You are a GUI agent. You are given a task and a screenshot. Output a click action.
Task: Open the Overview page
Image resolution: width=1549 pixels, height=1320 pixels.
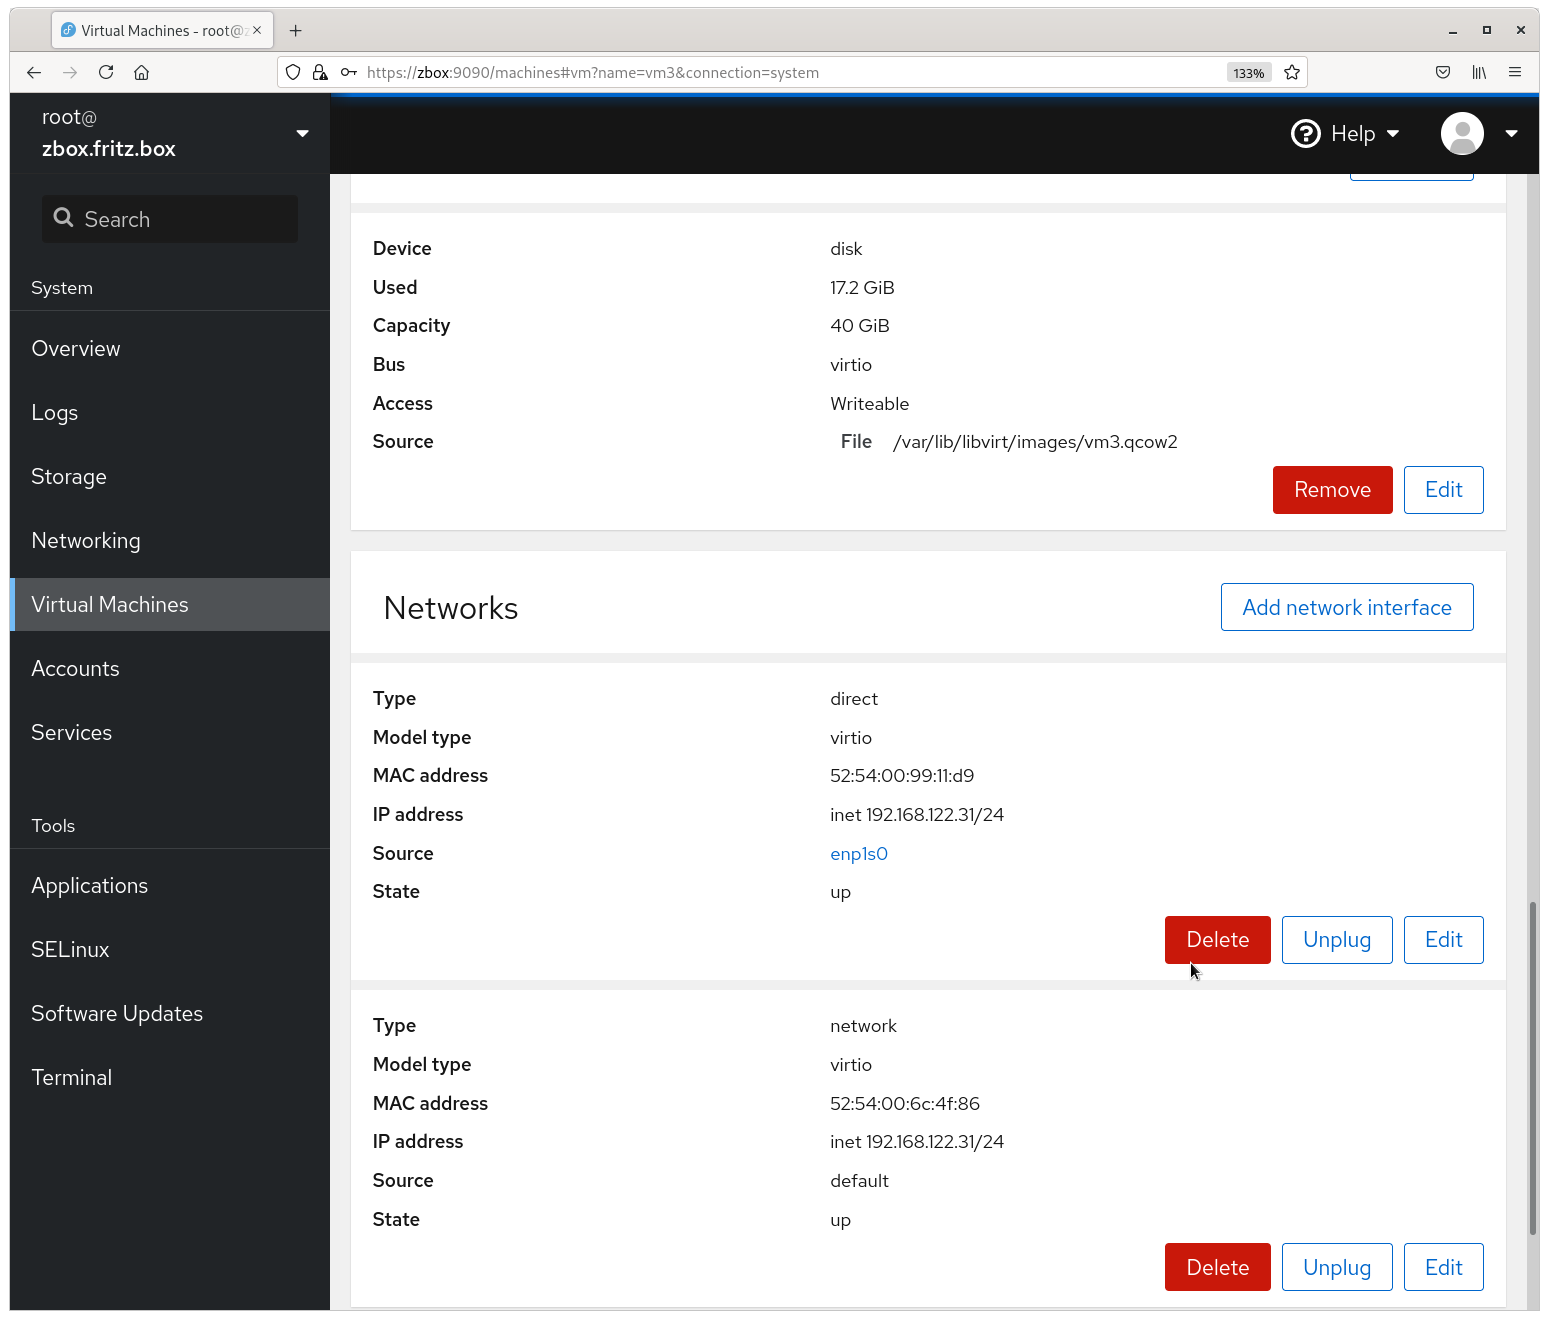click(x=170, y=348)
